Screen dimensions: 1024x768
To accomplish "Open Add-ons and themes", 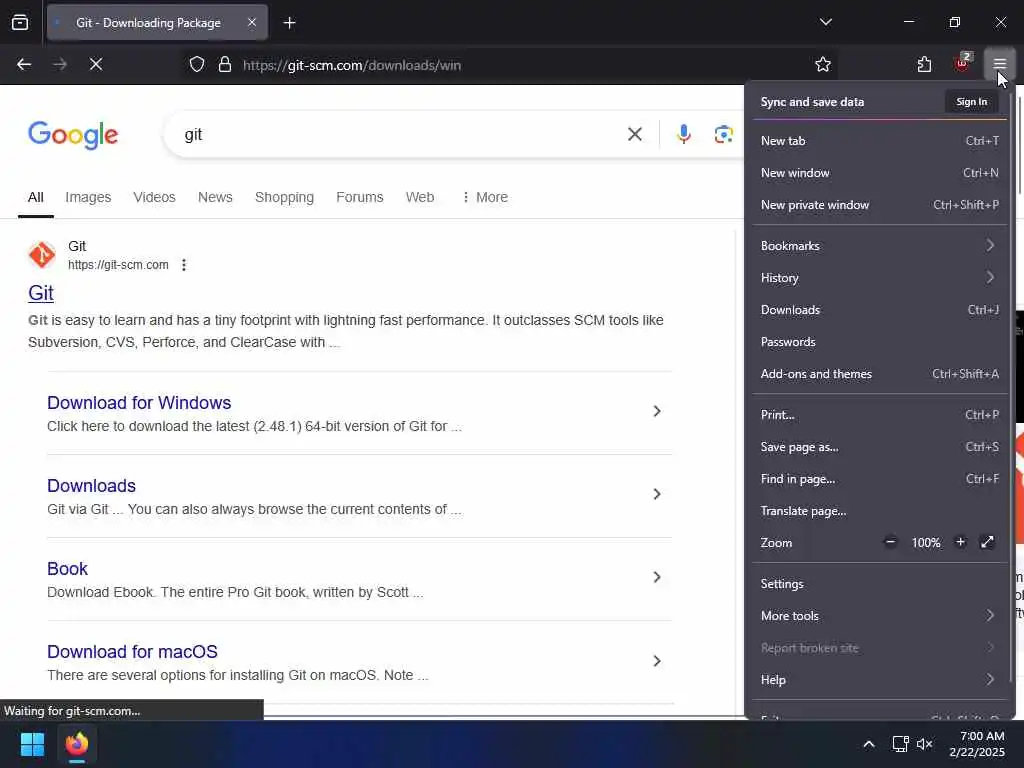I will pyautogui.click(x=880, y=374).
